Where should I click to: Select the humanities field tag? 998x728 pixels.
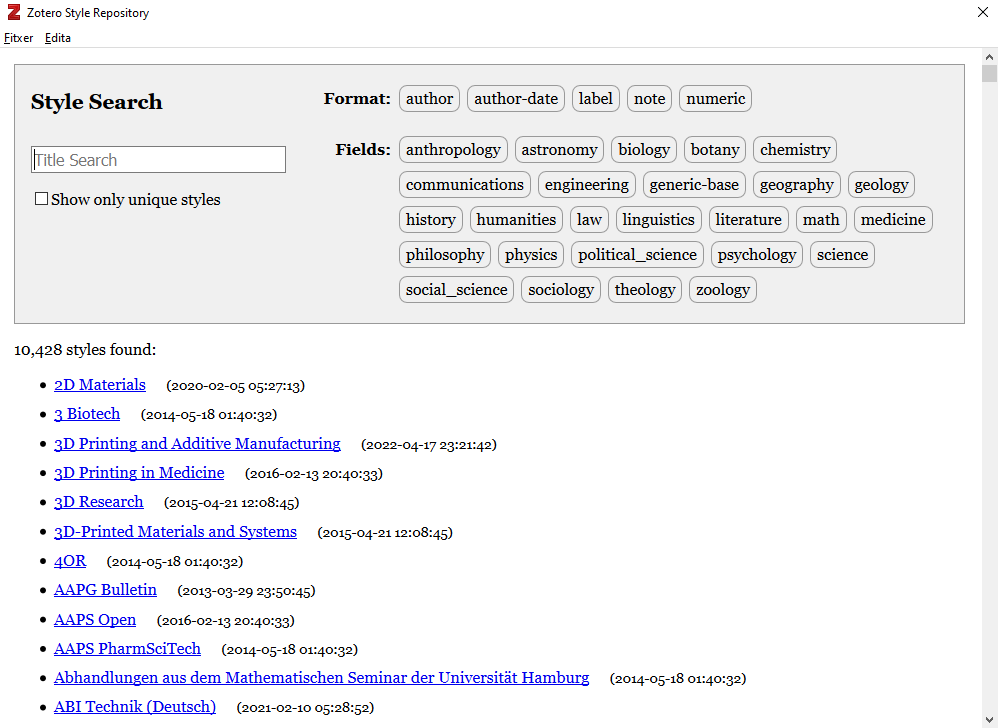pyautogui.click(x=516, y=220)
